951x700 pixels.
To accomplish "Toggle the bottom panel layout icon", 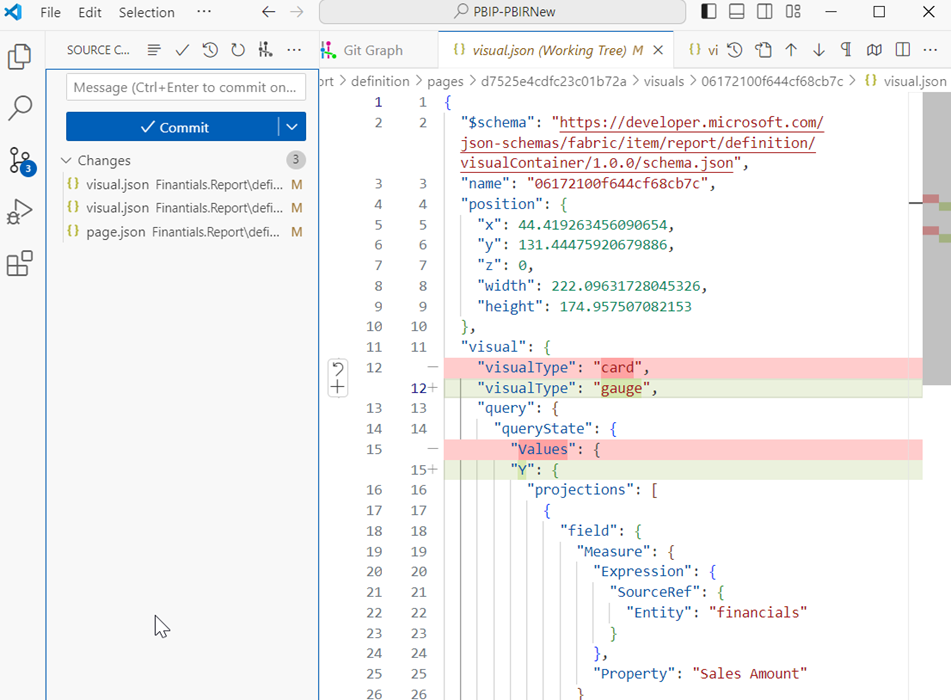I will [x=736, y=12].
